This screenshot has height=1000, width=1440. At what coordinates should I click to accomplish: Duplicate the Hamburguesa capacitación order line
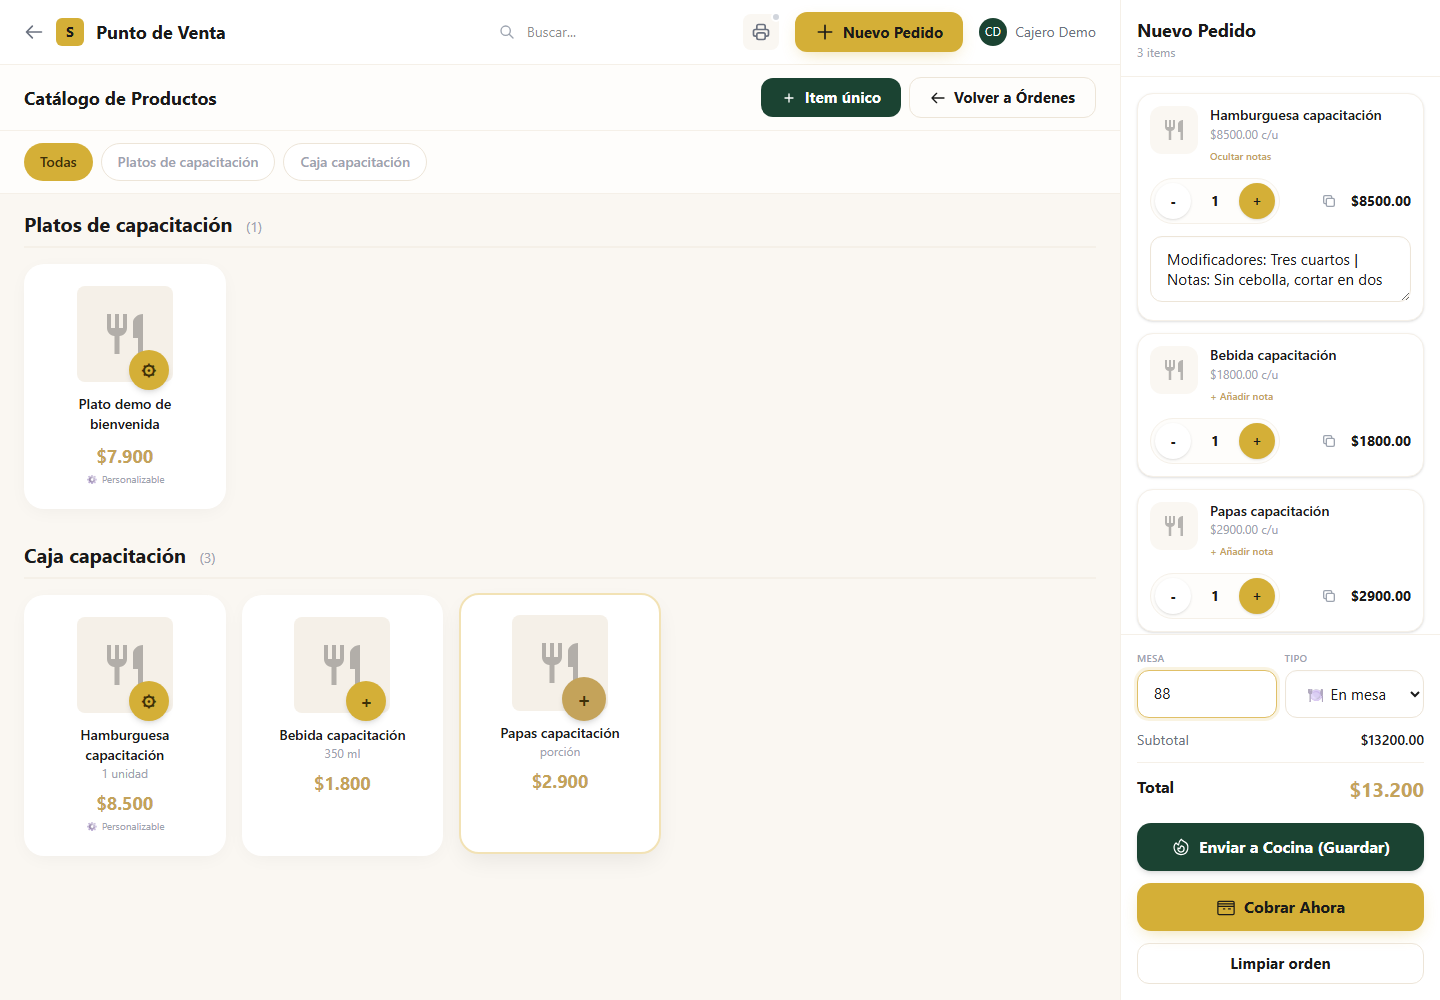click(x=1329, y=201)
